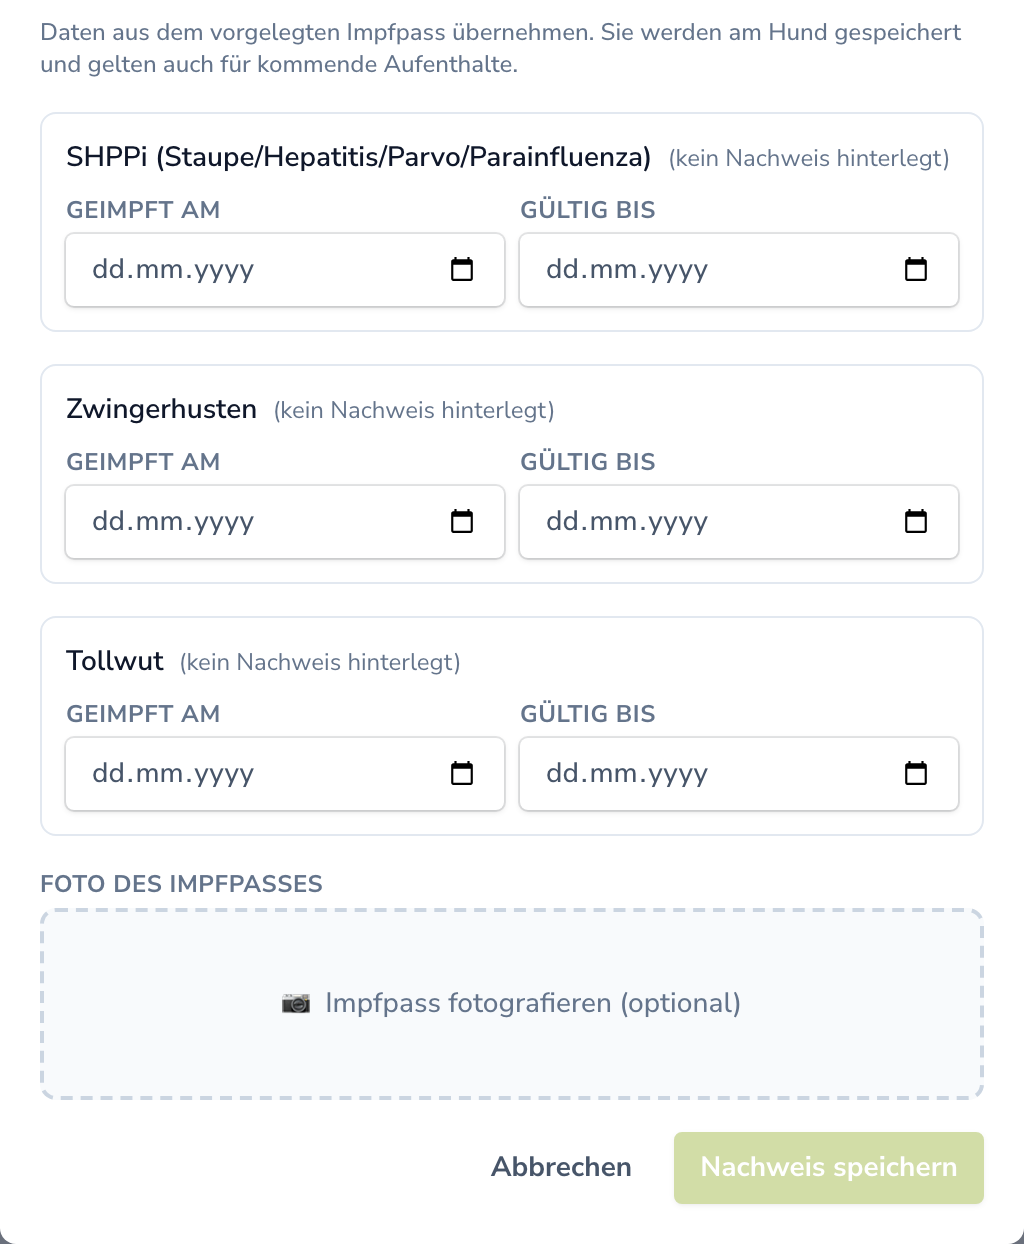The height and width of the screenshot is (1244, 1024).
Task: Open calendar picker for Zwingerhusten Geimpft am
Action: [462, 521]
